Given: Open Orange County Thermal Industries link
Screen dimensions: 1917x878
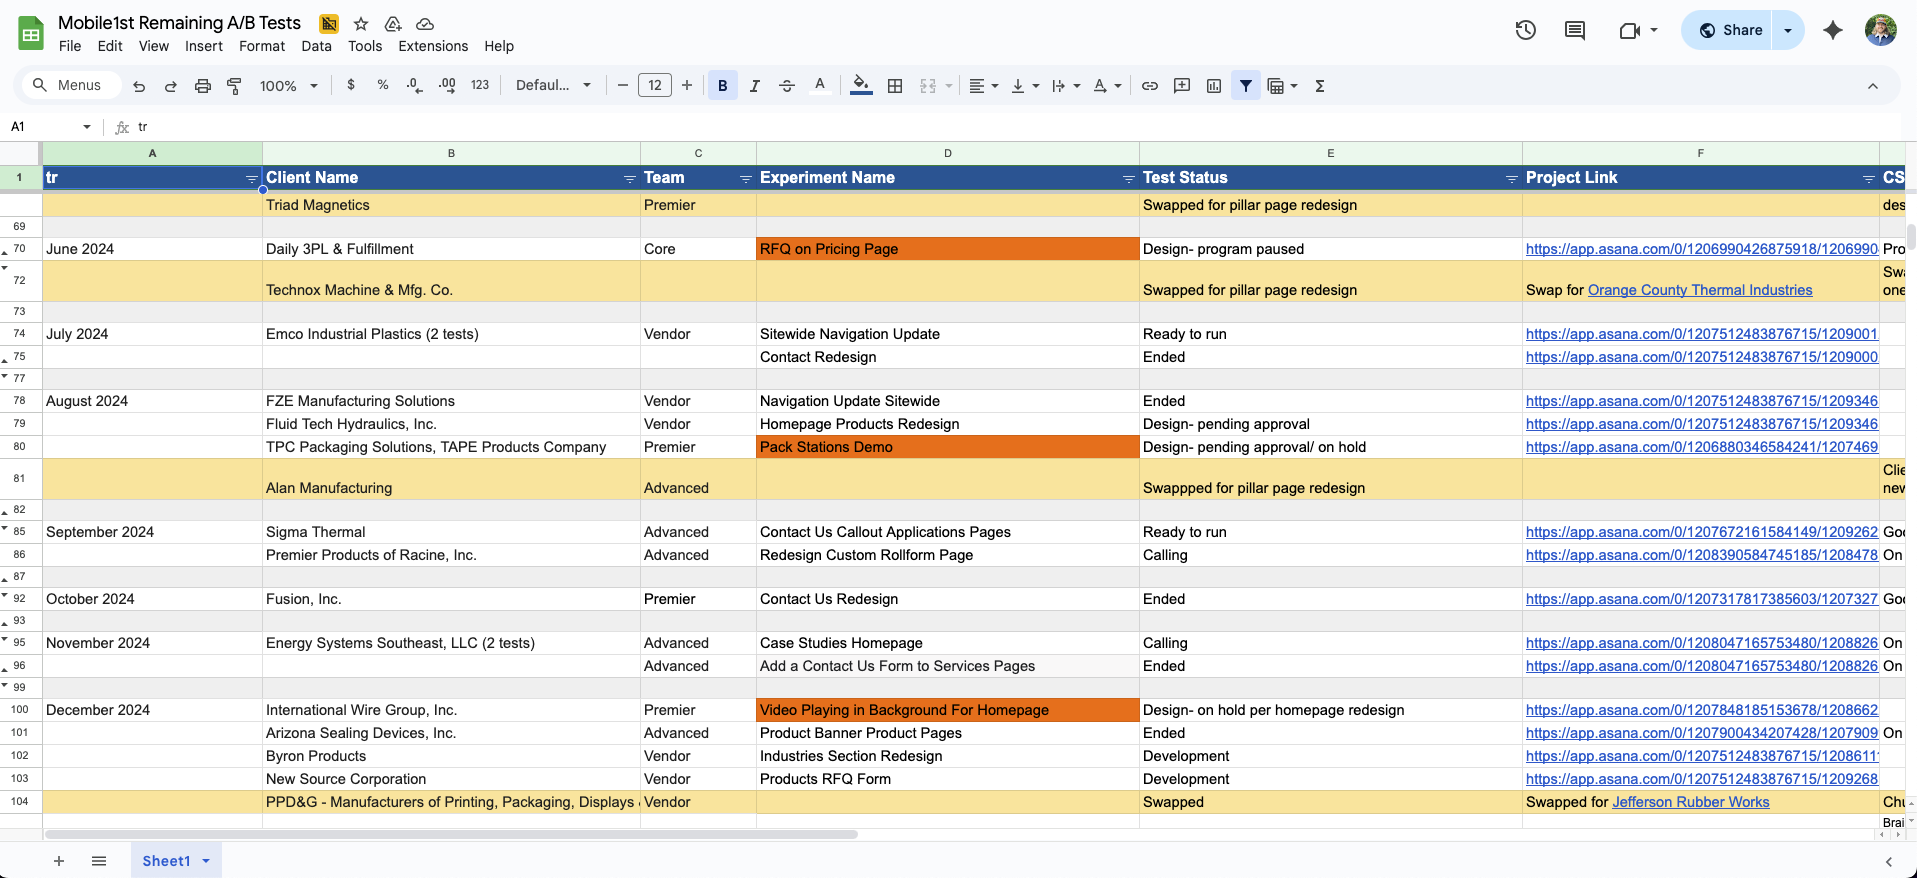Looking at the screenshot, I should click(1700, 290).
